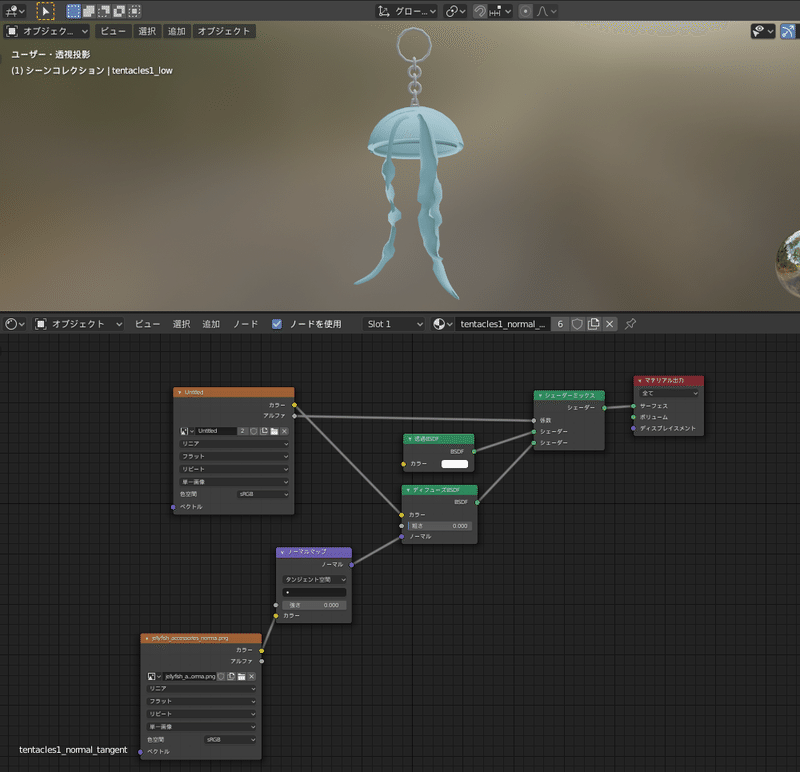The image size is (800, 772).
Task: Open the node editor ノード menu
Action: 245,324
